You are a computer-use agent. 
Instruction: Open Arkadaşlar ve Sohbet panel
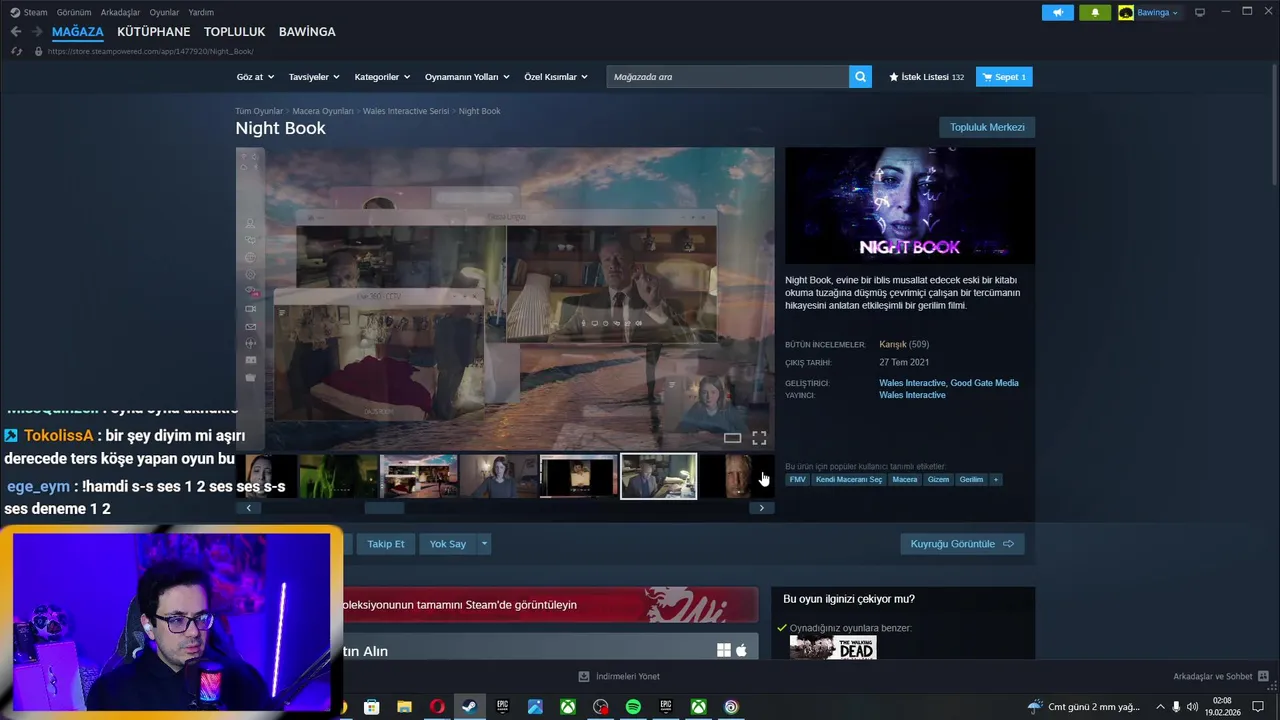1220,677
